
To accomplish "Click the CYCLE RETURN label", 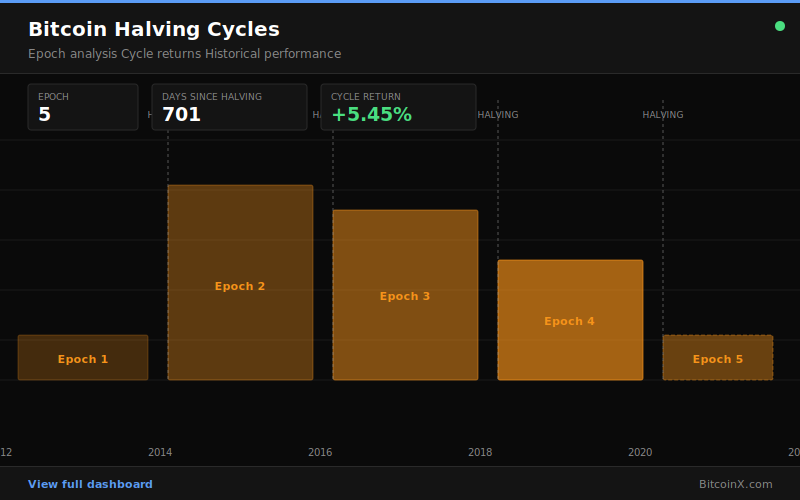I will click(365, 97).
